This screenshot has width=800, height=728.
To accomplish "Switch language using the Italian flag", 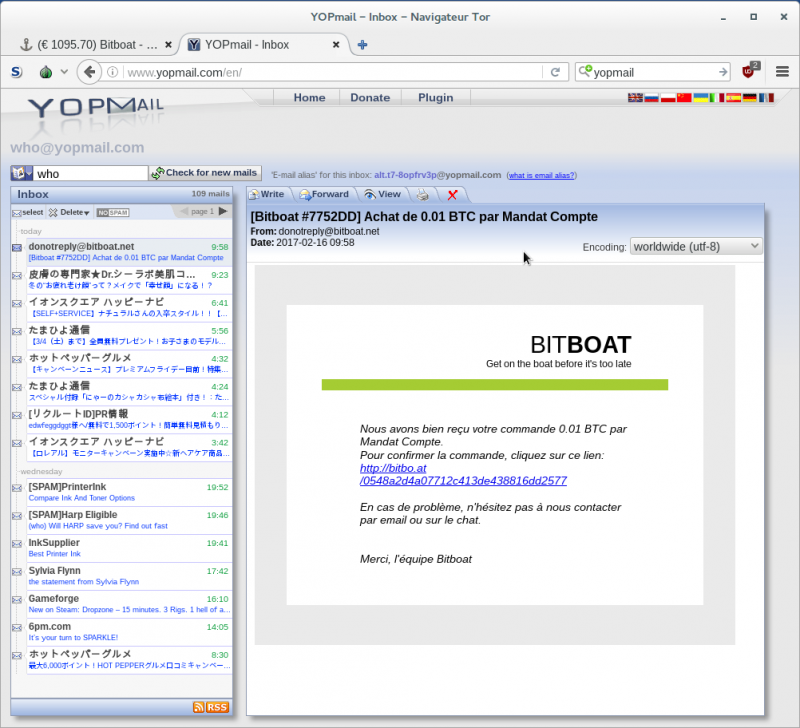I will [x=717, y=97].
